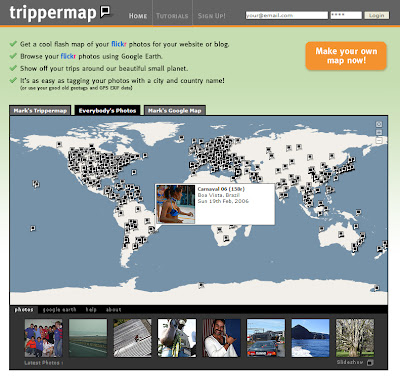Open the photo marker over Hawaii
This screenshot has width=400, height=377.
(x=36, y=184)
